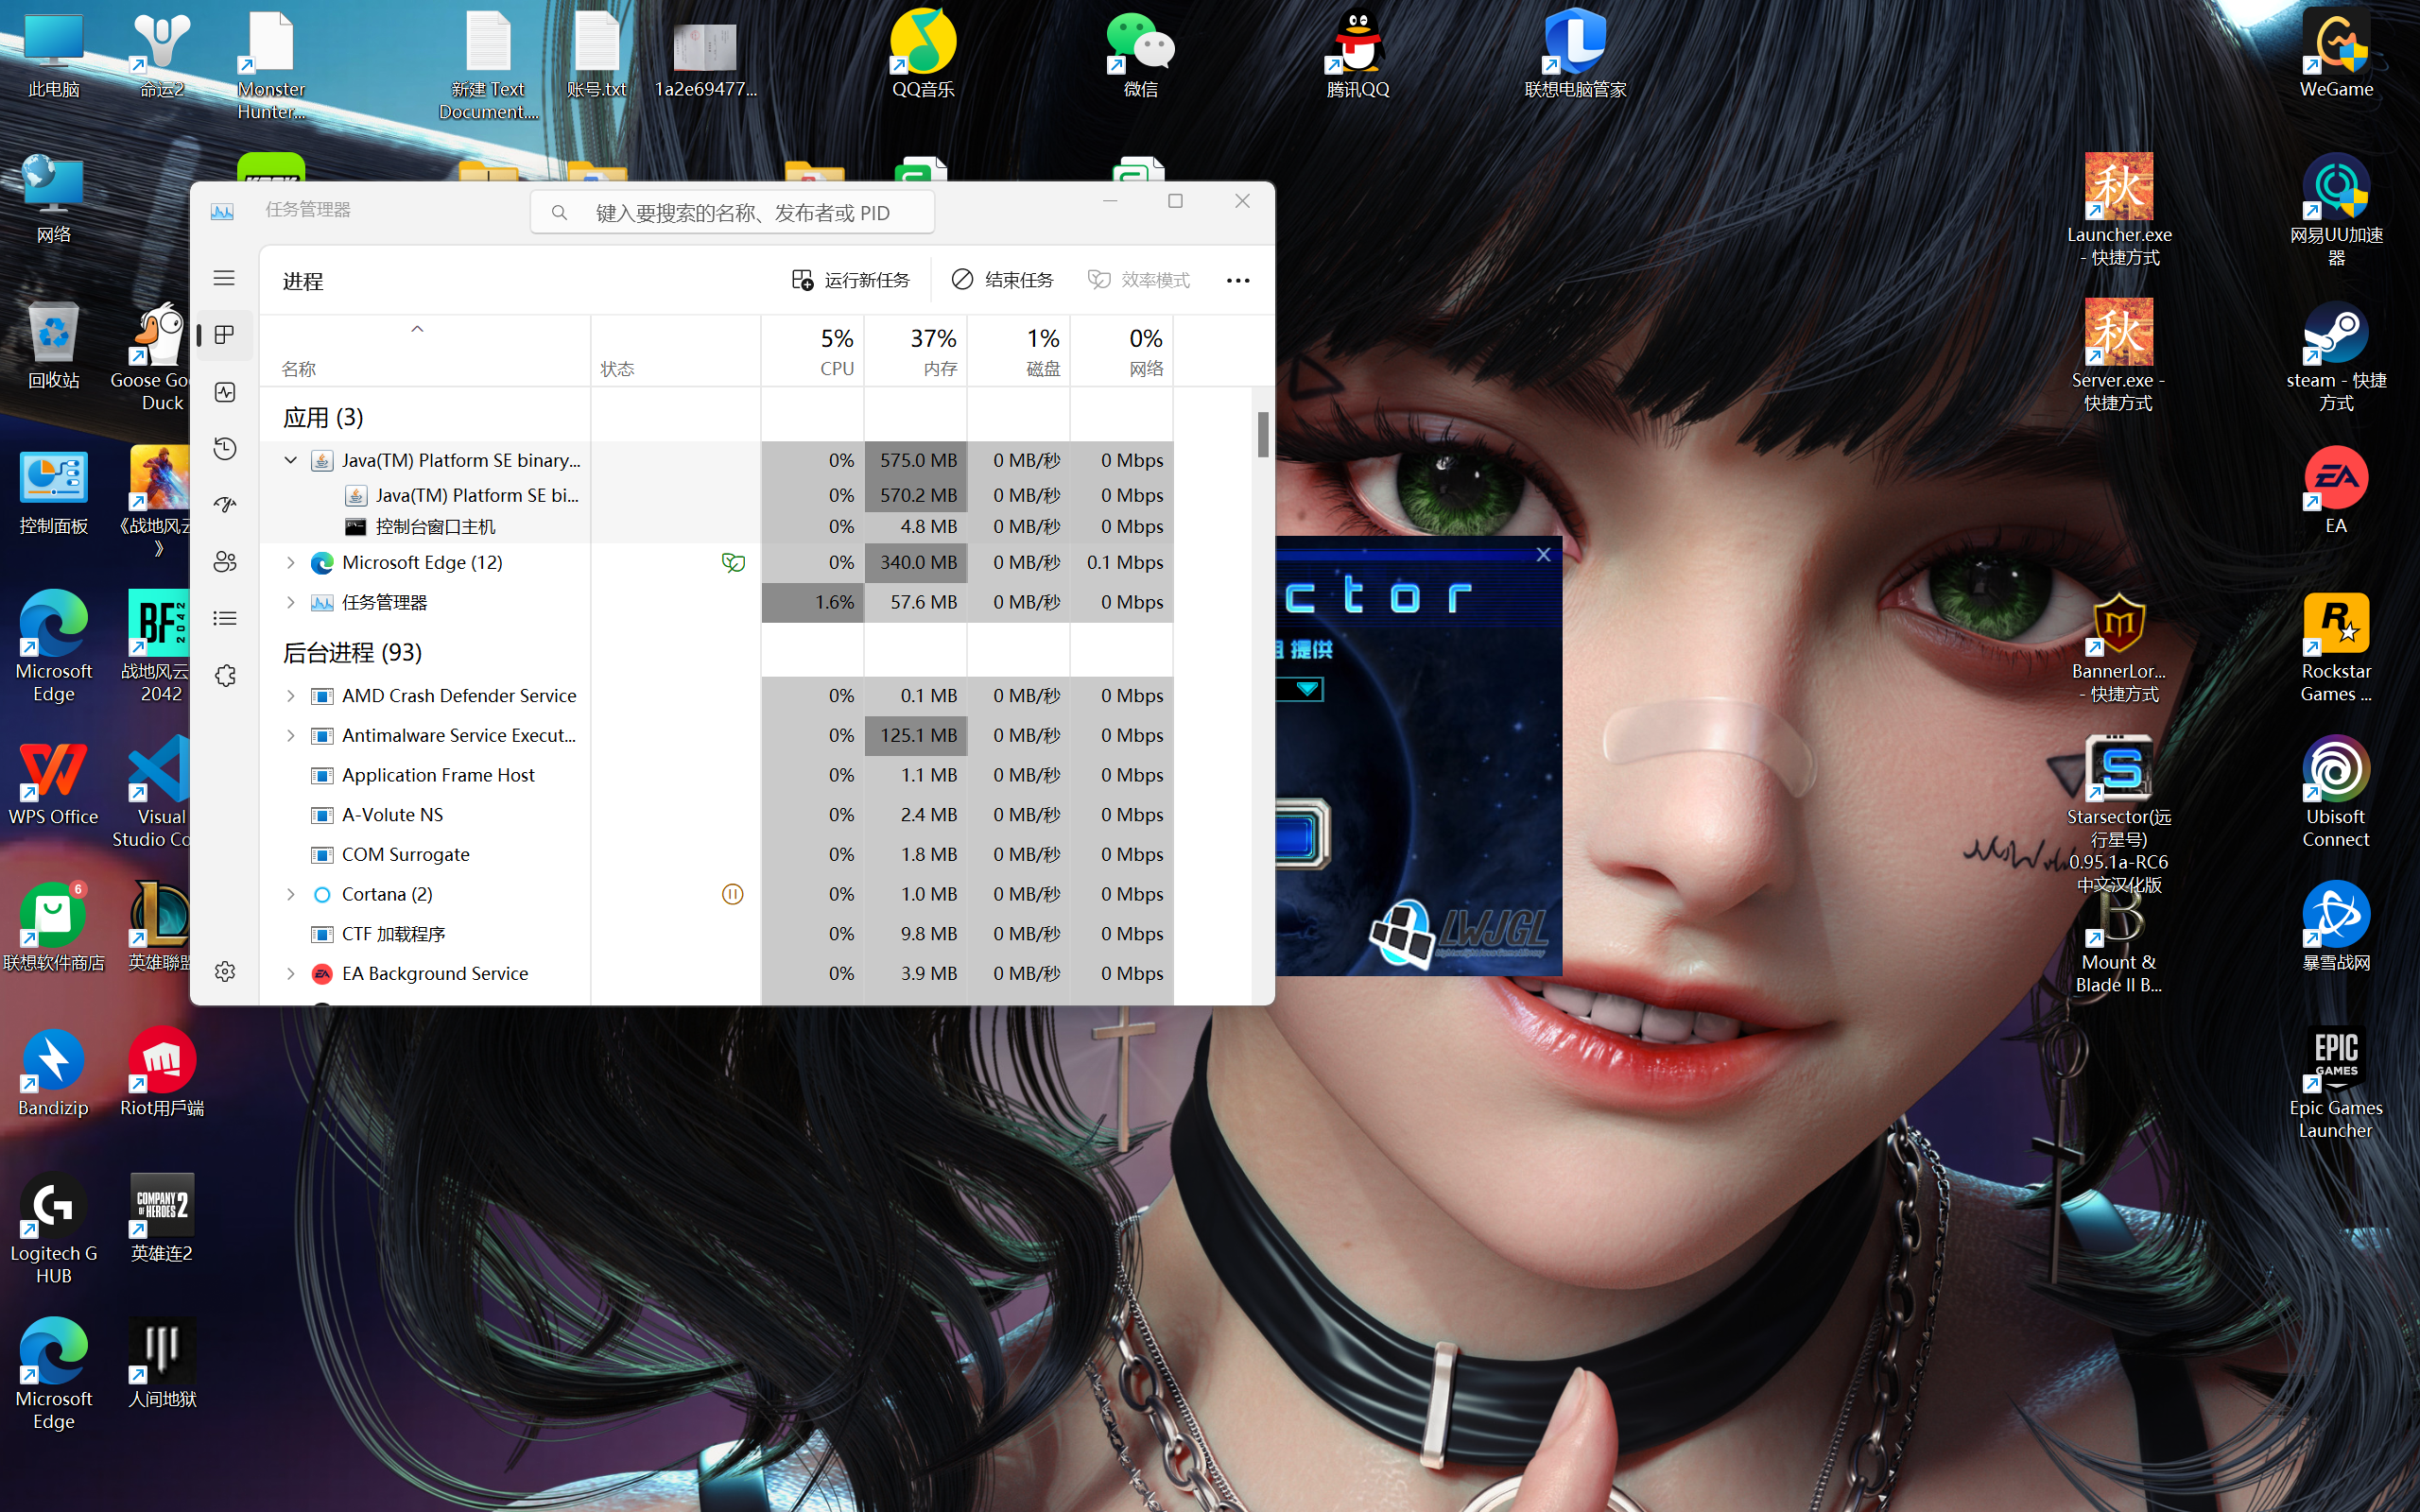Viewport: 2420px width, 1512px height.
Task: Expand Antimalware Service Executable entry
Action: pyautogui.click(x=290, y=735)
